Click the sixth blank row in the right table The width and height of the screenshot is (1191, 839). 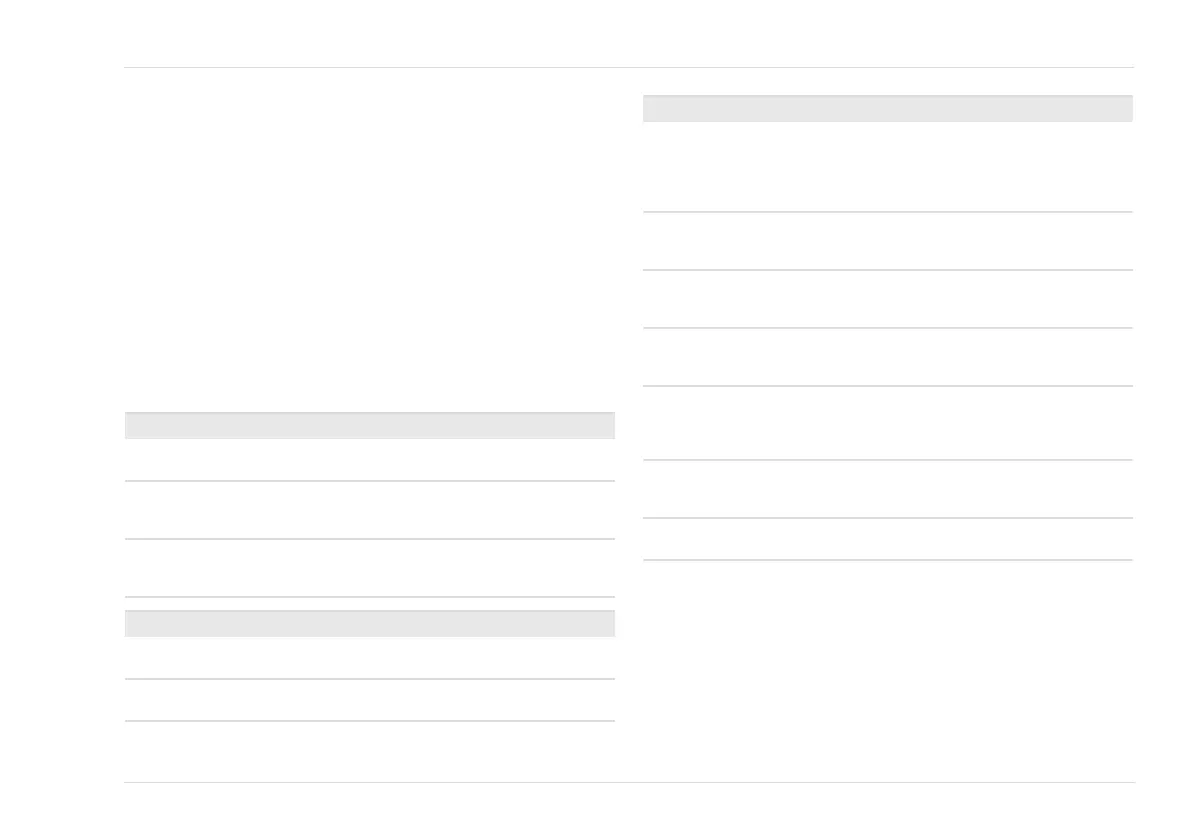tap(887, 489)
